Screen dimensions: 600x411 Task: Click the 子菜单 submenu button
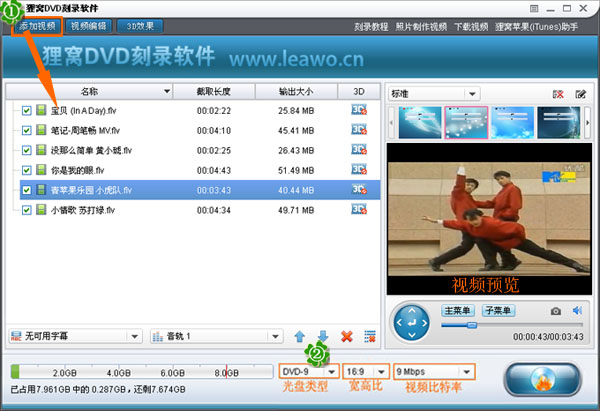498,310
